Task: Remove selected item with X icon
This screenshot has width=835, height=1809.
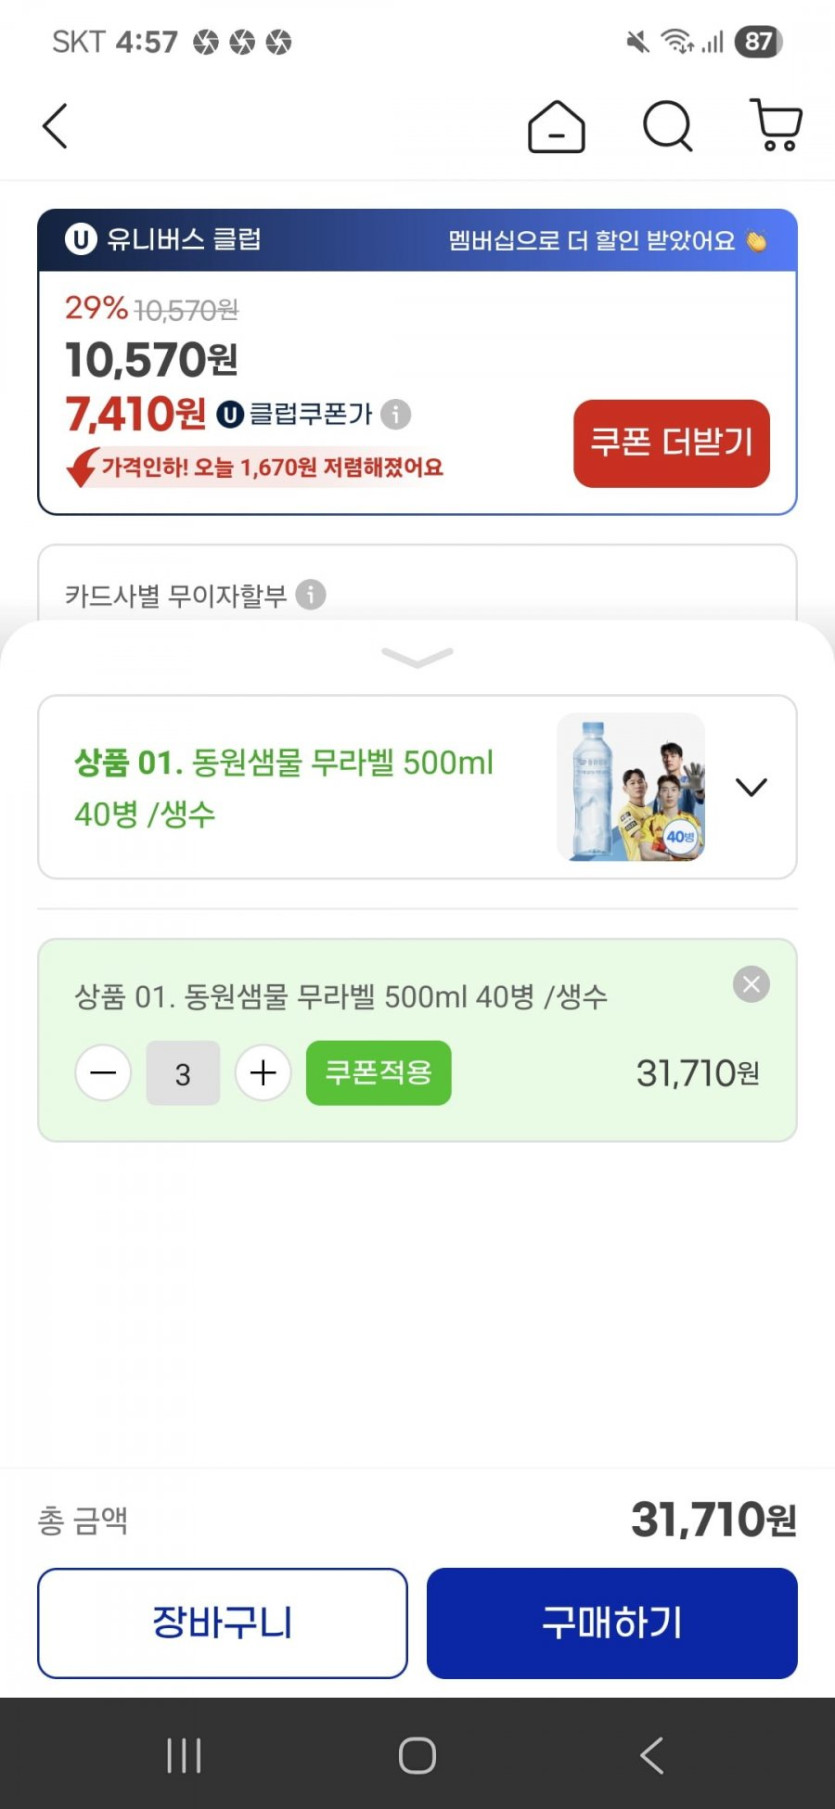Action: pyautogui.click(x=751, y=985)
